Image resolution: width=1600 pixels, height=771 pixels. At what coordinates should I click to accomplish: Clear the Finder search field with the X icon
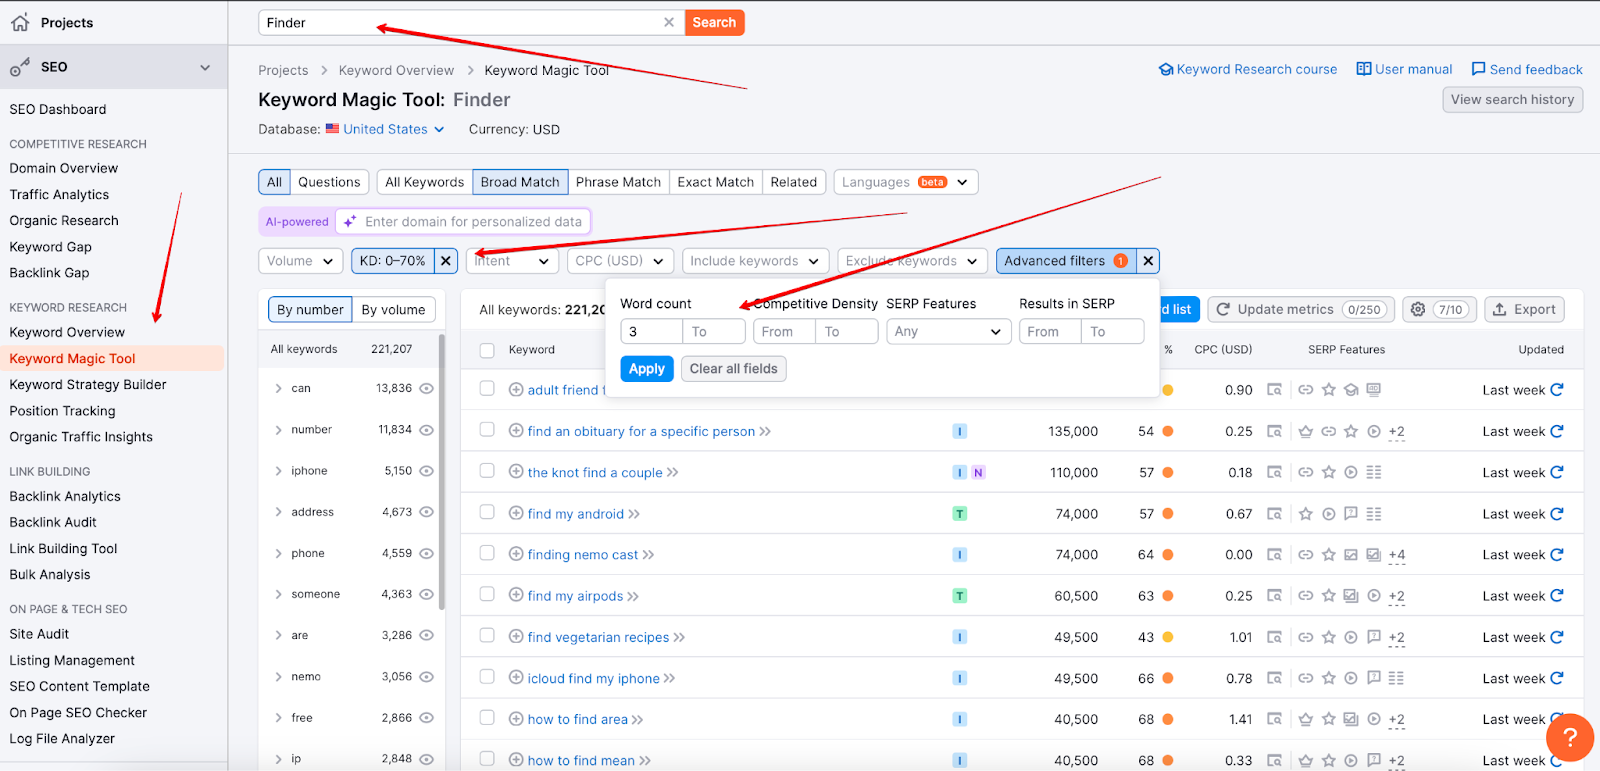coord(669,22)
